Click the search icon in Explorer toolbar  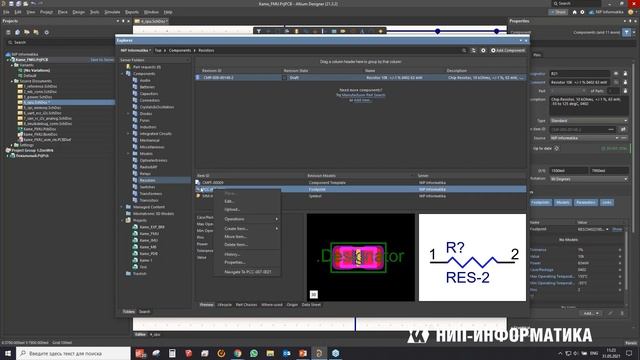coord(464,50)
